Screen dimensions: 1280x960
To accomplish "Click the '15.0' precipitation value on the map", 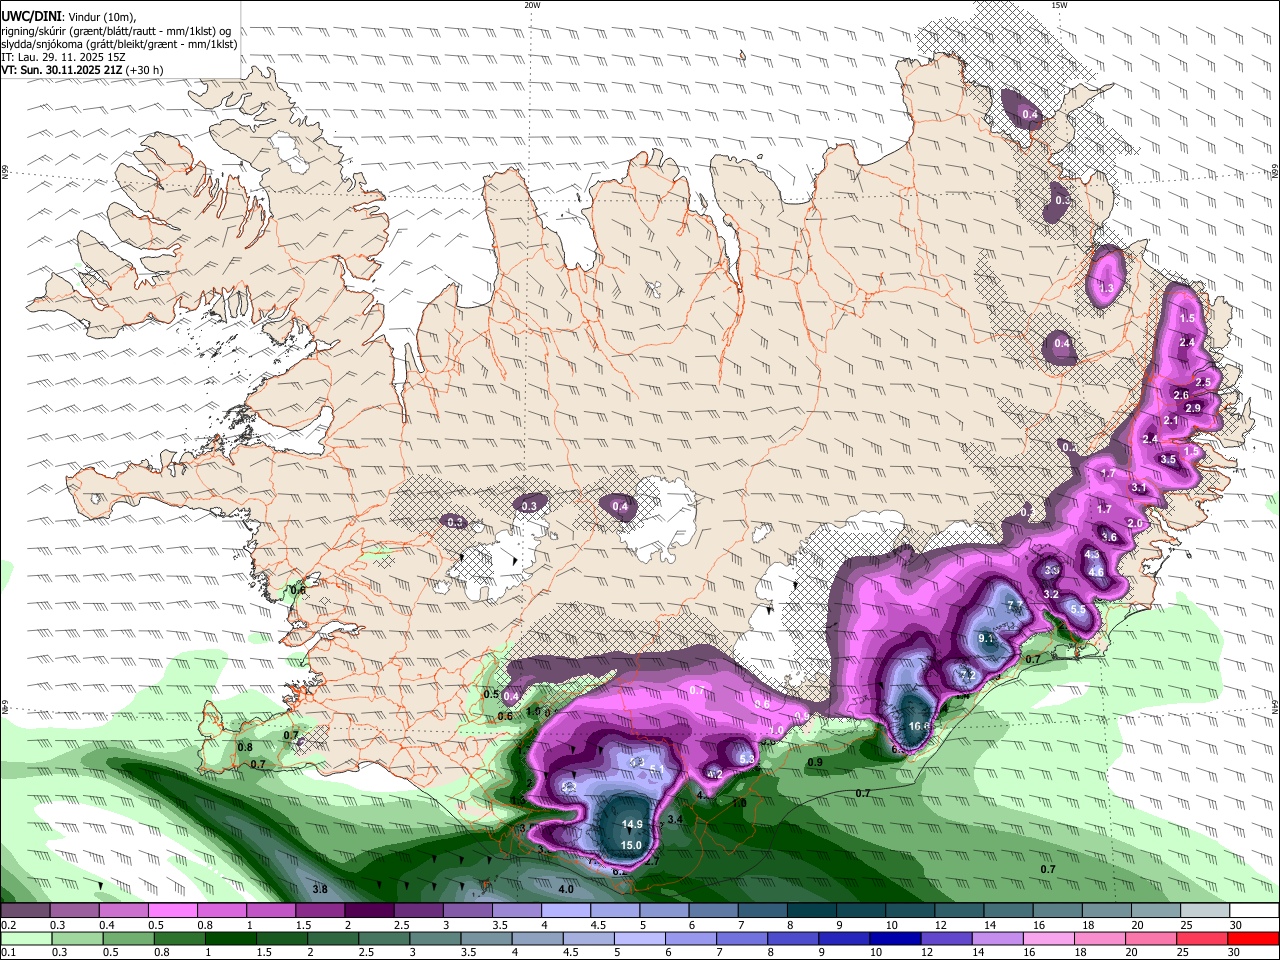I will (631, 845).
